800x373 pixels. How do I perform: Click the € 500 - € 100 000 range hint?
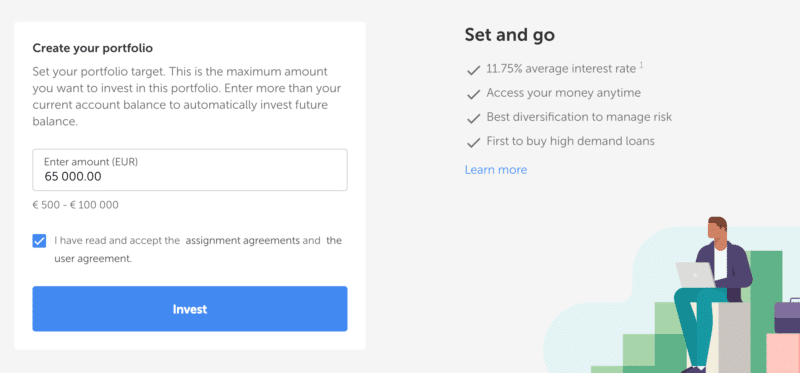76,205
